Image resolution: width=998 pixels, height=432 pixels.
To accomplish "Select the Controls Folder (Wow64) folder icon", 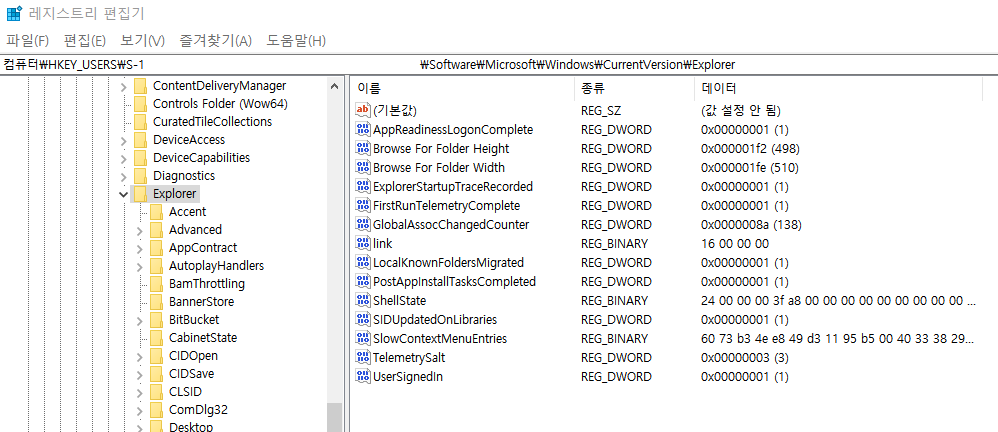I will tap(140, 104).
